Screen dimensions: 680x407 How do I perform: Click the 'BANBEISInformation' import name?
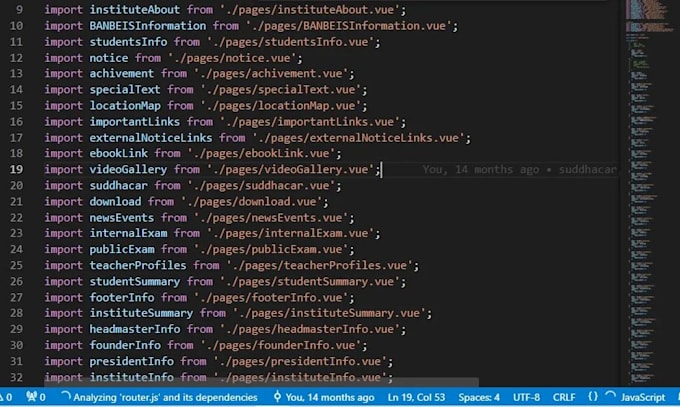tap(147, 26)
